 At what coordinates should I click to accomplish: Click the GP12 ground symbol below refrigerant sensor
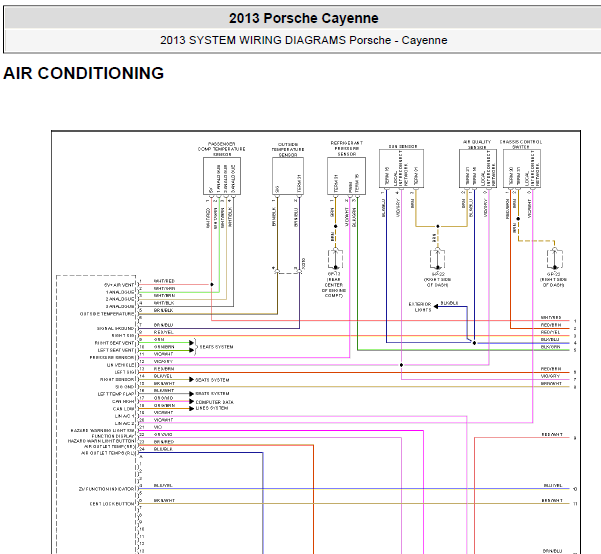[335, 259]
